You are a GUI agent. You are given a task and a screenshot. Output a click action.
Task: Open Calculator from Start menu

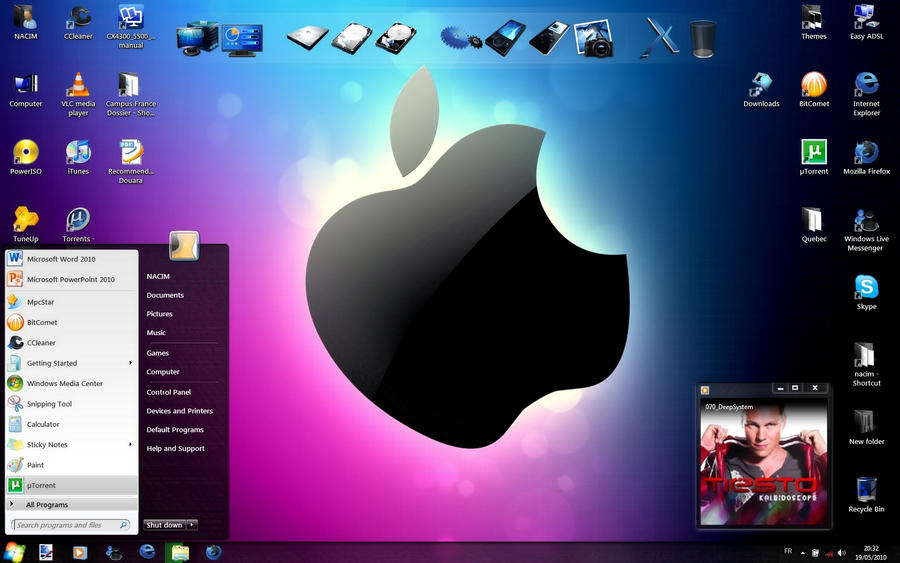click(x=72, y=424)
